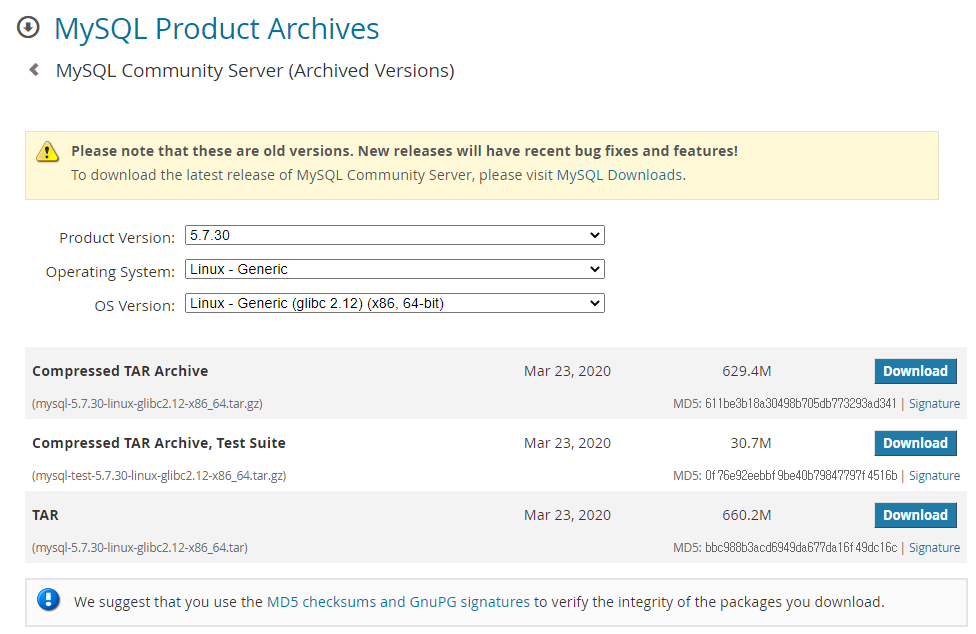976x634 pixels.
Task: Click the MD5 hash starting with 0f76e92e
Action: (x=801, y=476)
